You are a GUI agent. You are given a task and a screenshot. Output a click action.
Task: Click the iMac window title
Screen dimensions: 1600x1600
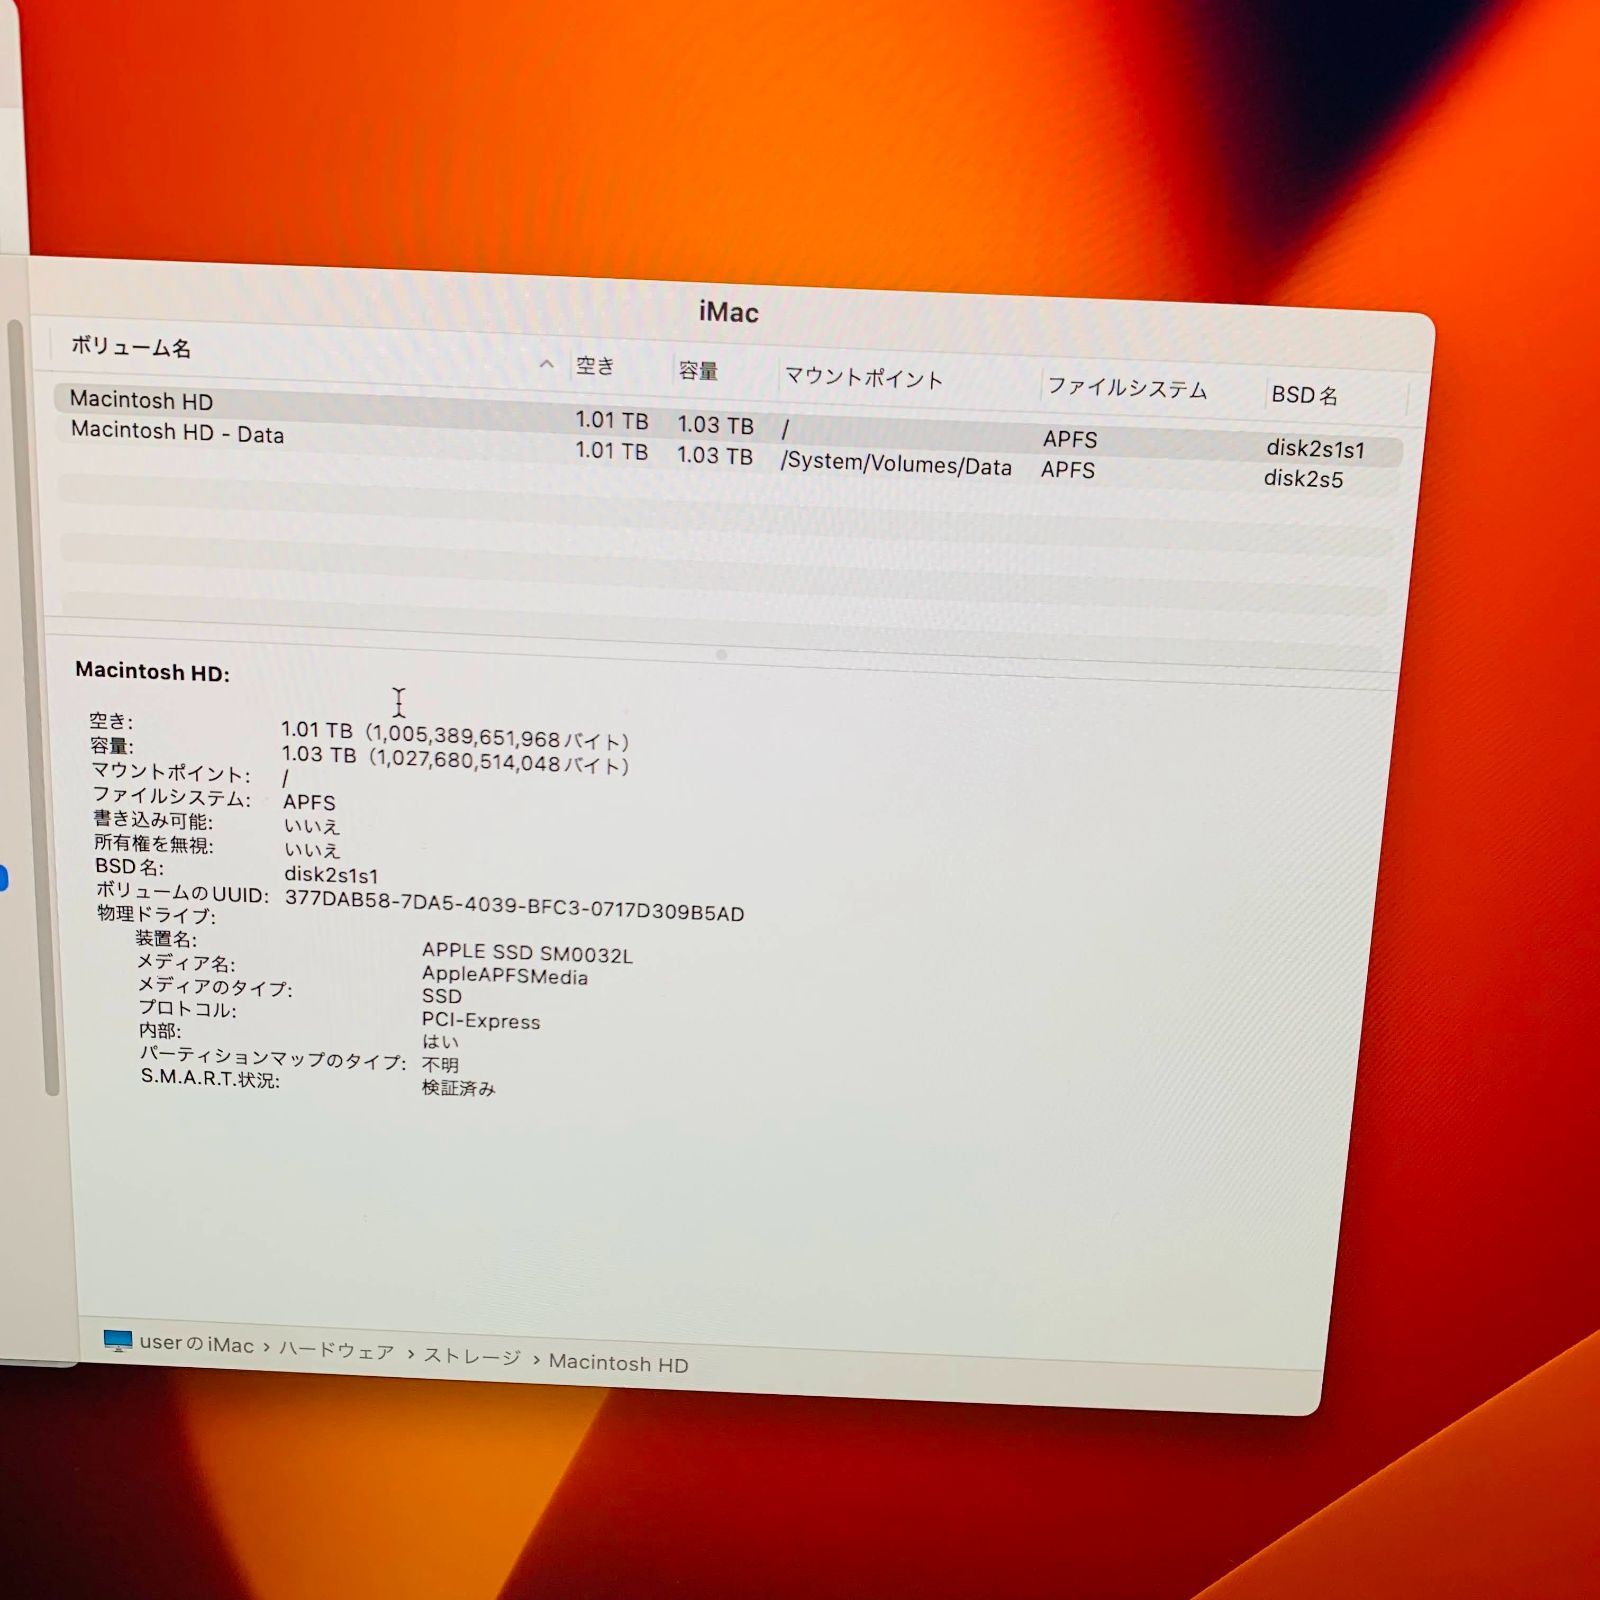[729, 313]
